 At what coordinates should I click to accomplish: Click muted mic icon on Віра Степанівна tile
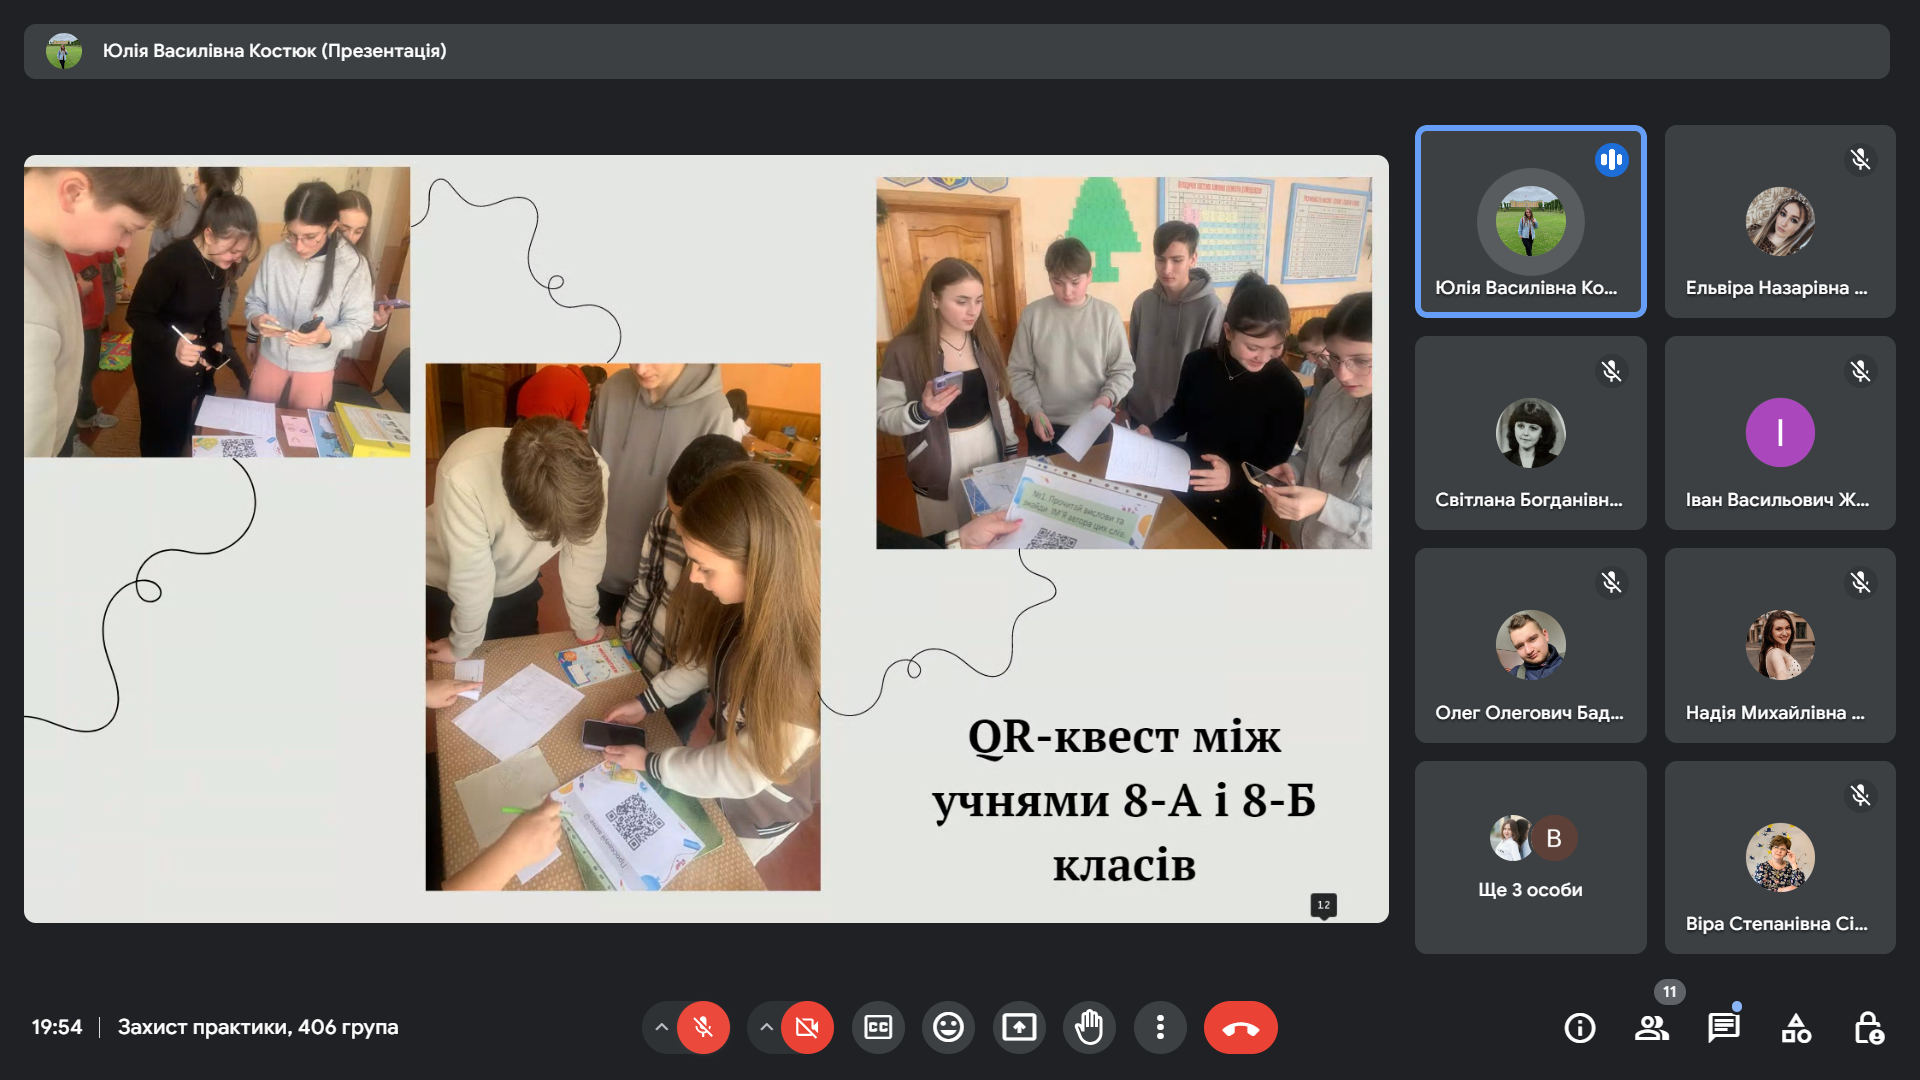[x=1860, y=795]
